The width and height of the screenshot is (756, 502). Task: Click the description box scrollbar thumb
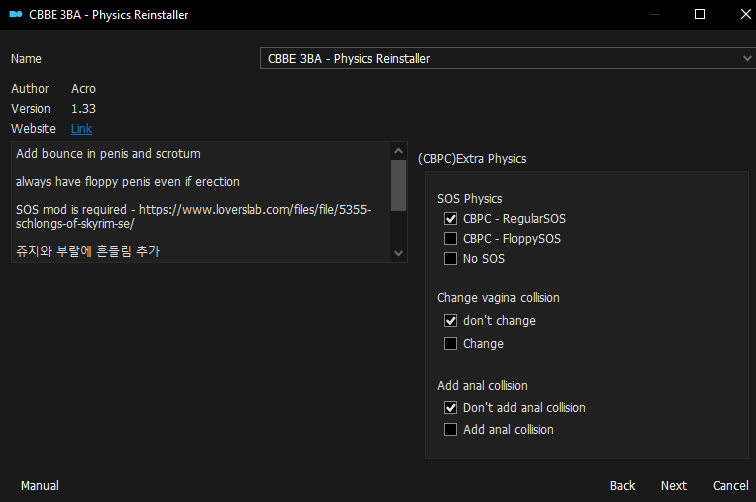398,186
